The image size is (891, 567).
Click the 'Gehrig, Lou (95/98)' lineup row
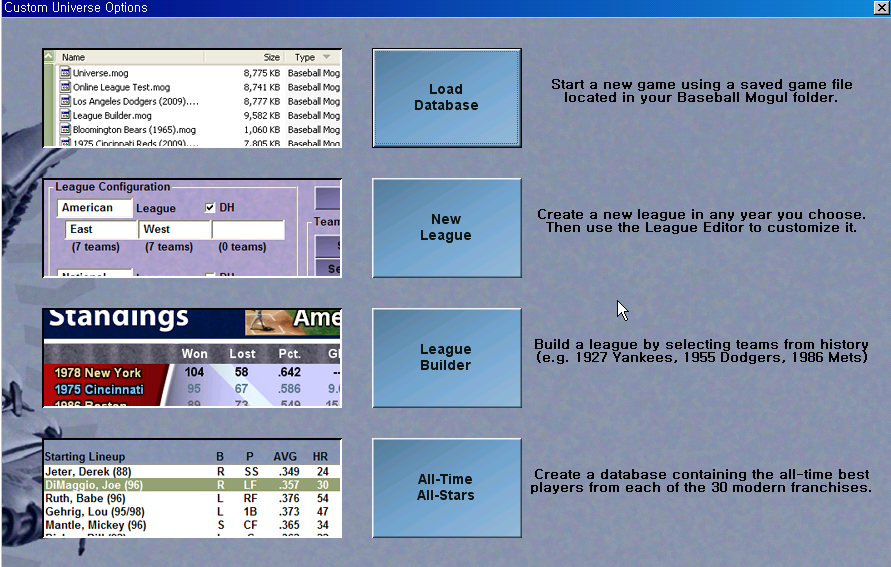192,512
